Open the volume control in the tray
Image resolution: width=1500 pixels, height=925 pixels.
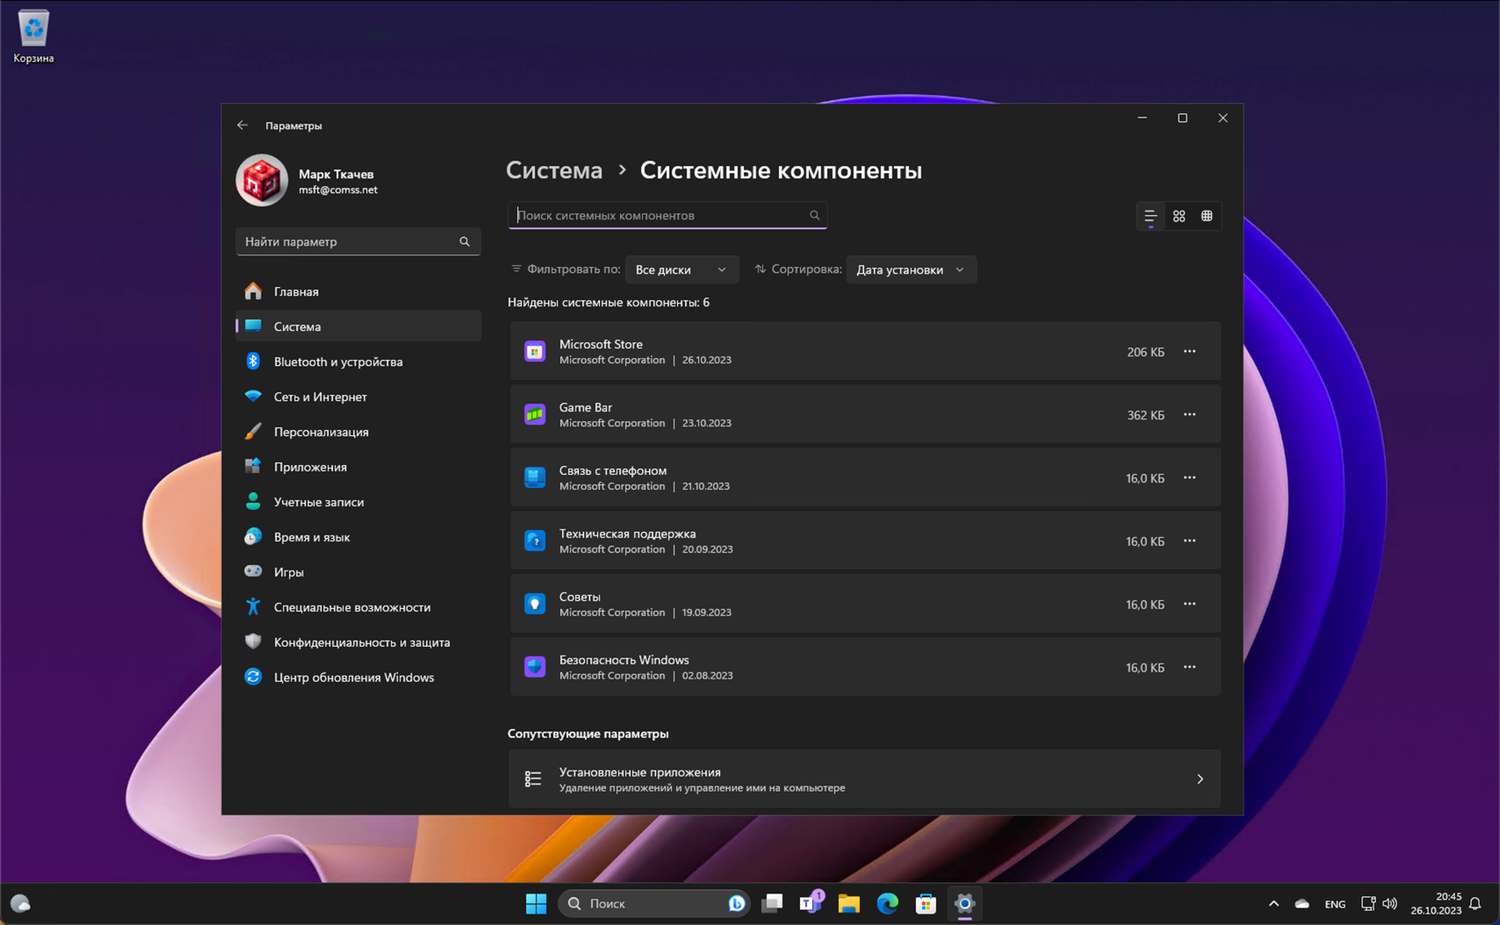click(x=1390, y=904)
